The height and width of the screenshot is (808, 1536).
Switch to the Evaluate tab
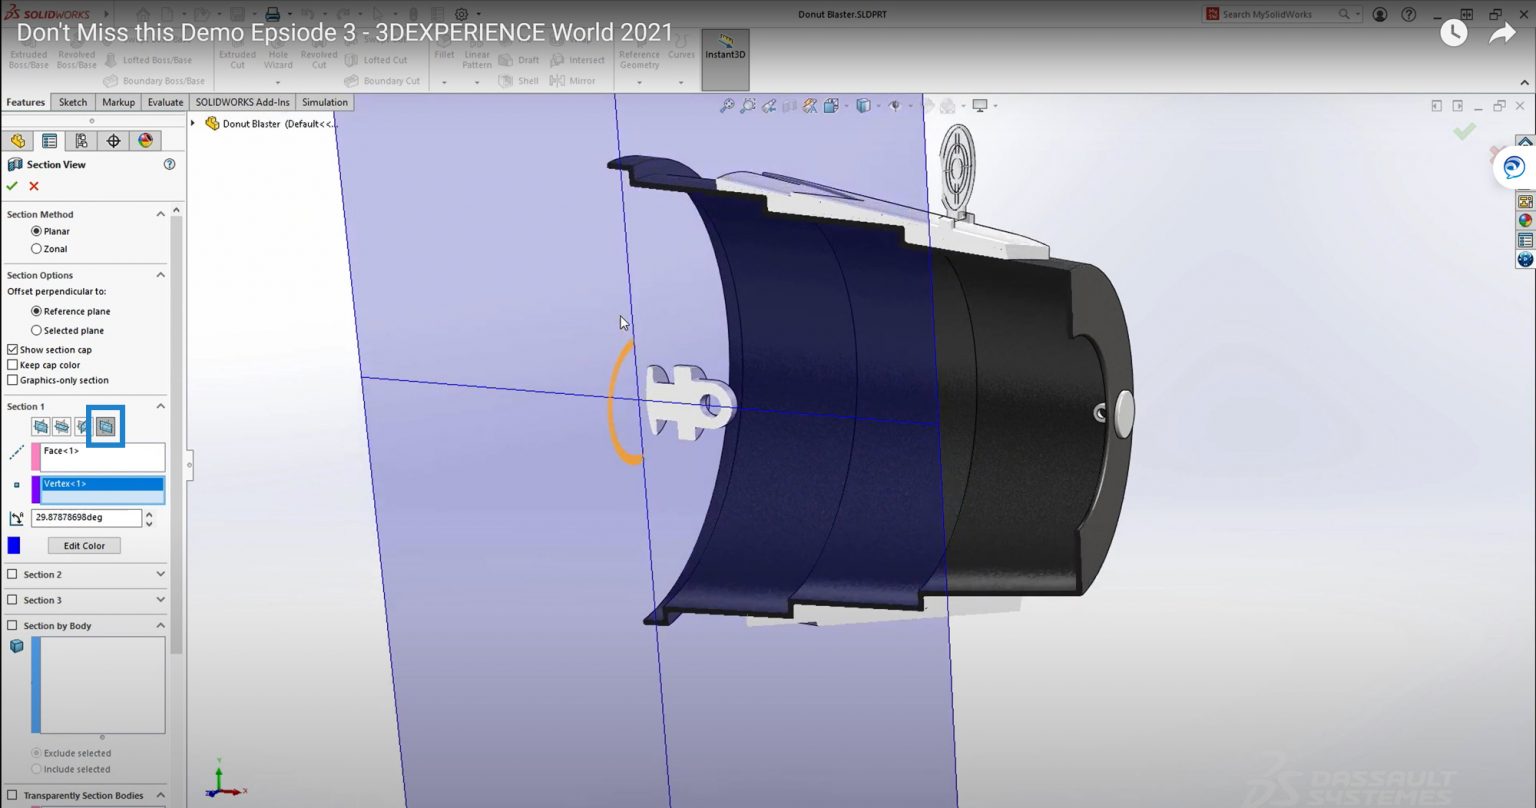pos(166,102)
